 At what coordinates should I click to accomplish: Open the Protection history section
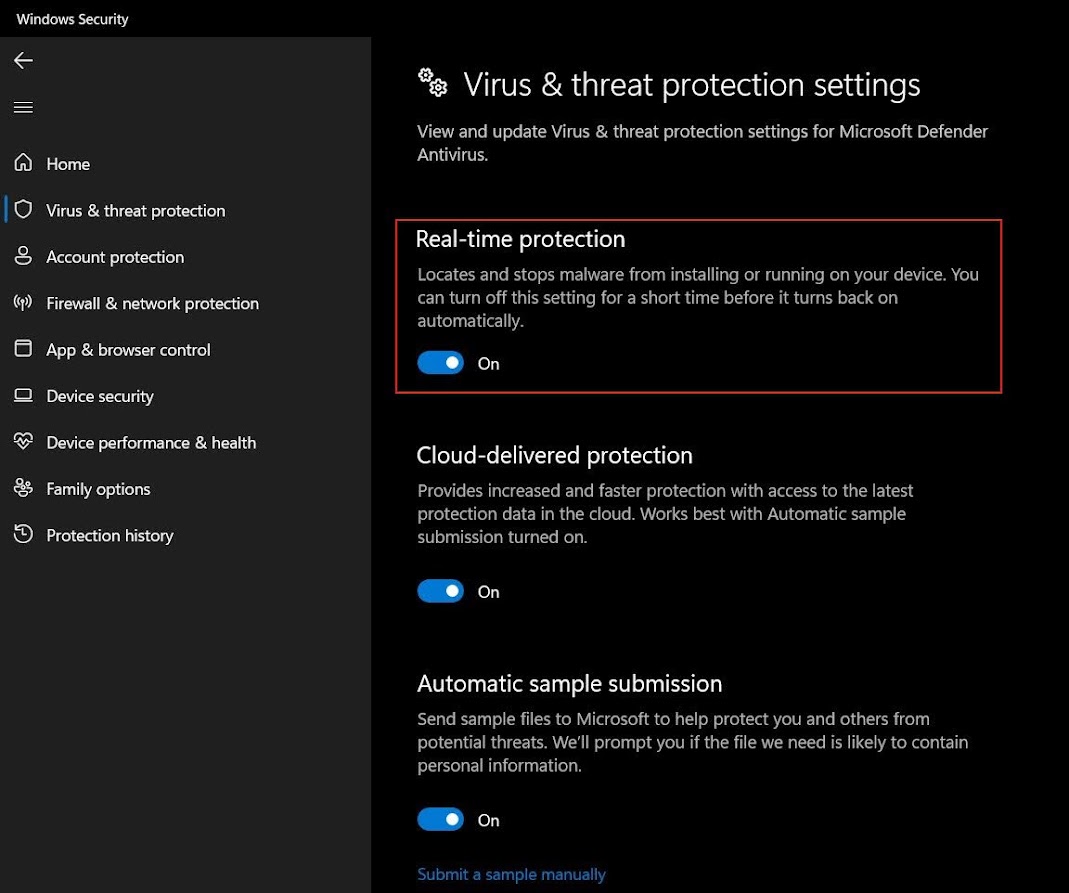[x=110, y=535]
